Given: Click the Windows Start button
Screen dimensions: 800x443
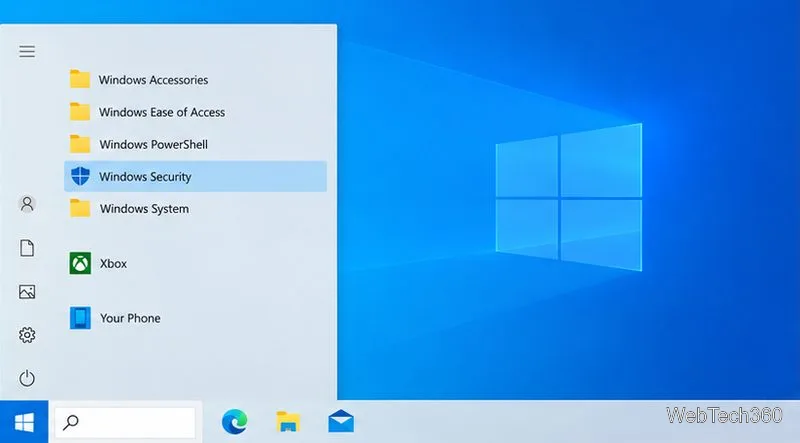Looking at the screenshot, I should pyautogui.click(x=24, y=422).
